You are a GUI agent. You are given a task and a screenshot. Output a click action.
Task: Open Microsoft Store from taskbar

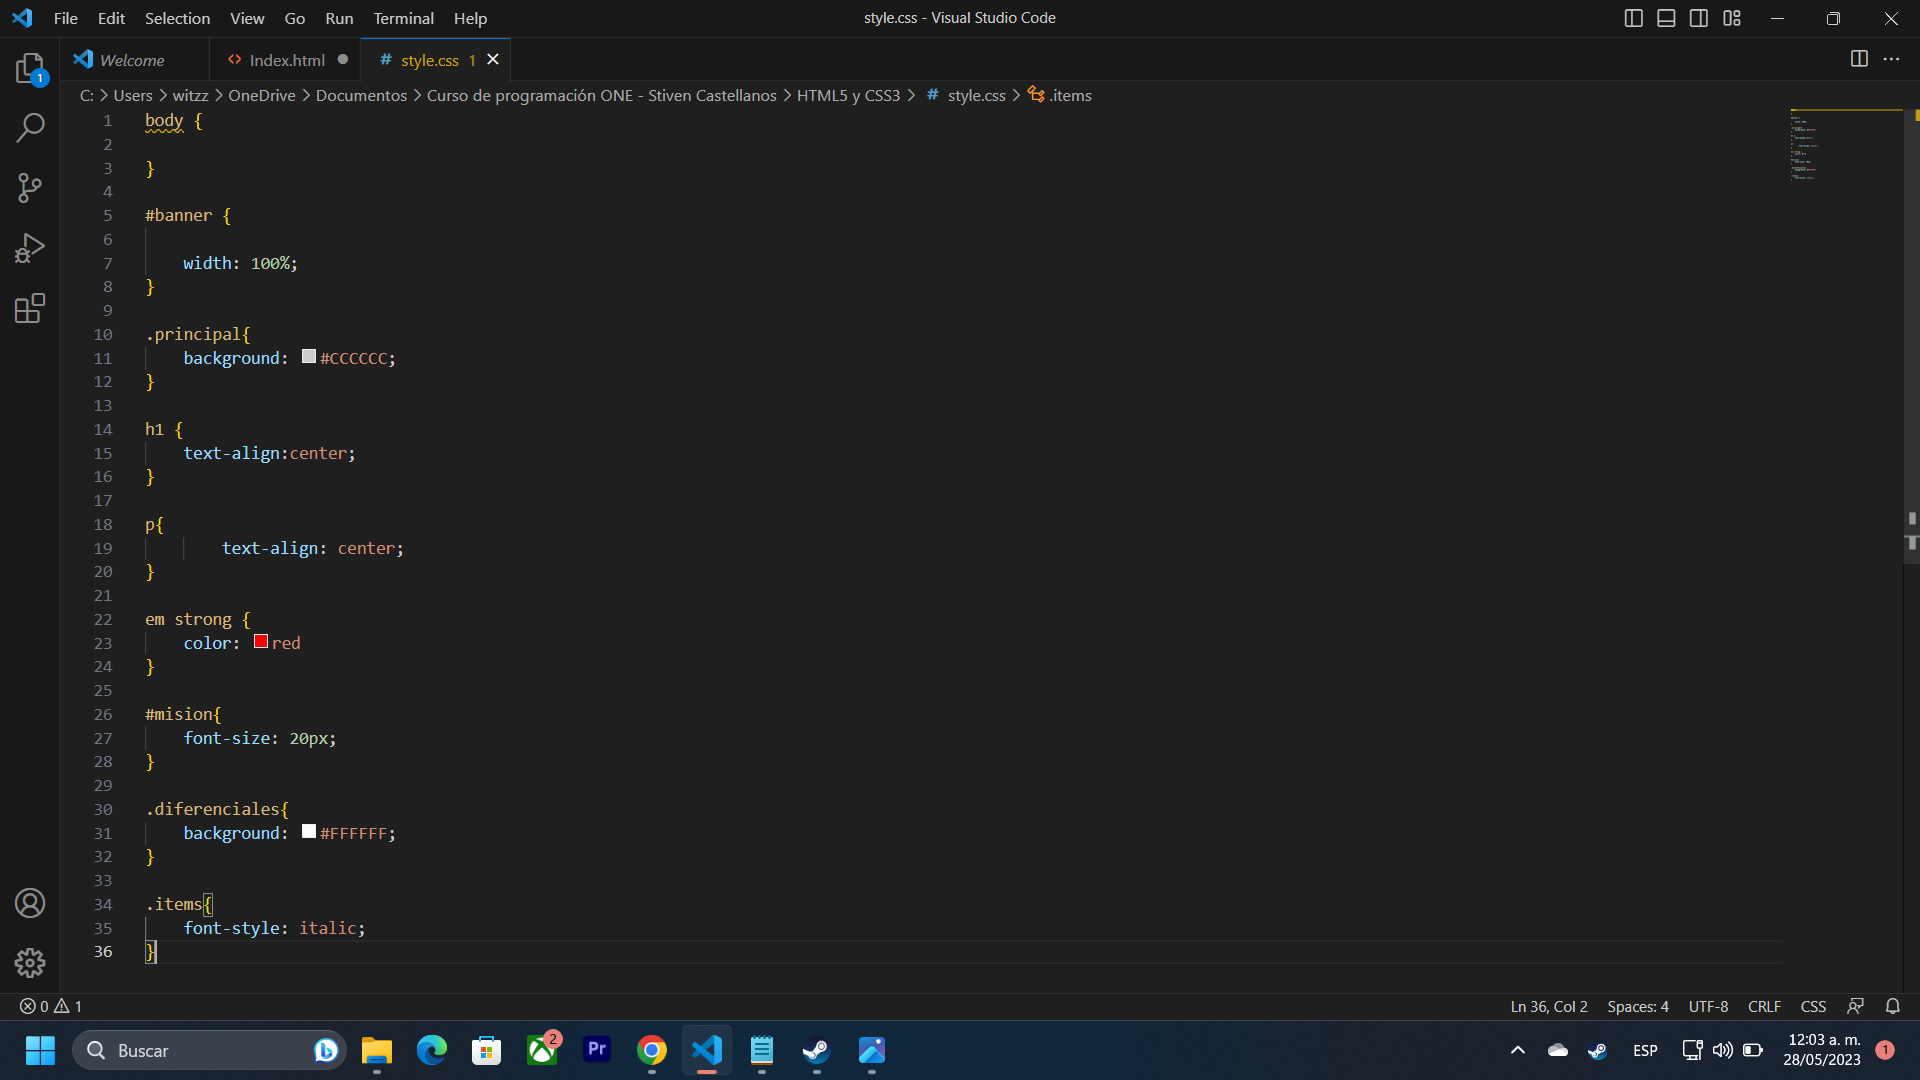pyautogui.click(x=487, y=1050)
